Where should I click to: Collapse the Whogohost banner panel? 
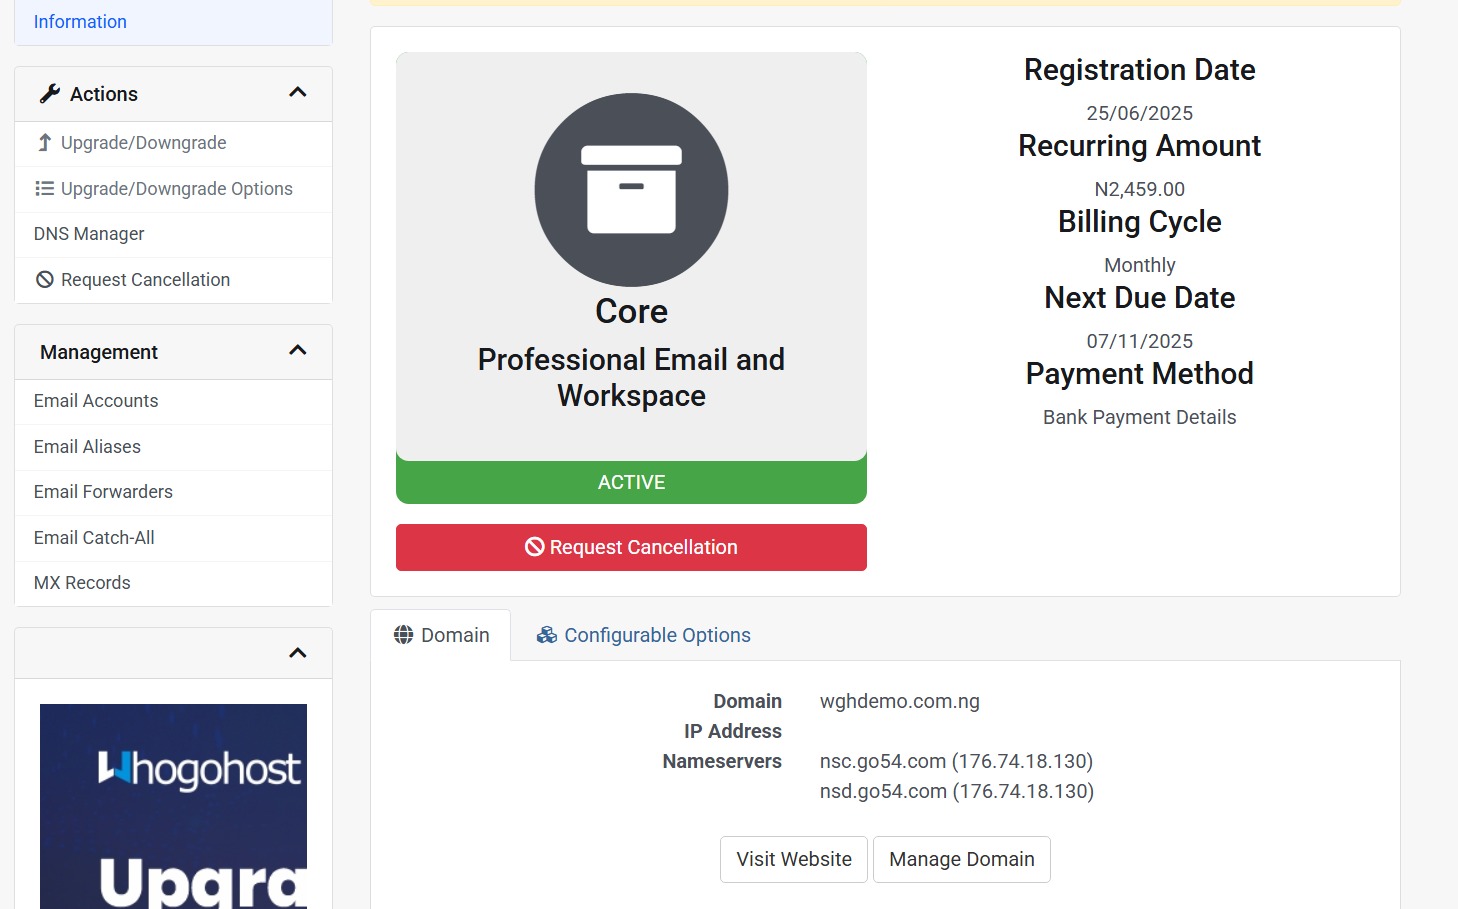[x=297, y=653]
